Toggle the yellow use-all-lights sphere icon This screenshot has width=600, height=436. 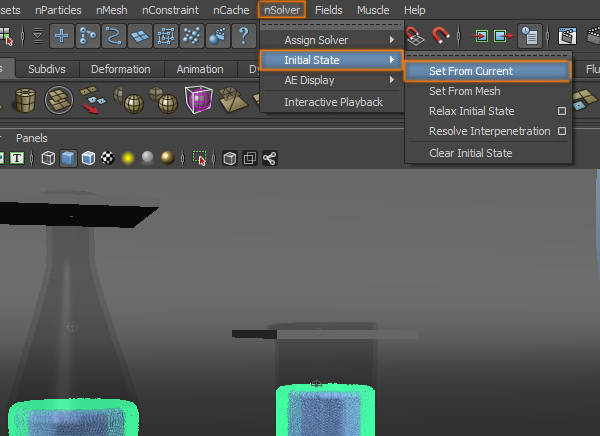click(x=128, y=158)
